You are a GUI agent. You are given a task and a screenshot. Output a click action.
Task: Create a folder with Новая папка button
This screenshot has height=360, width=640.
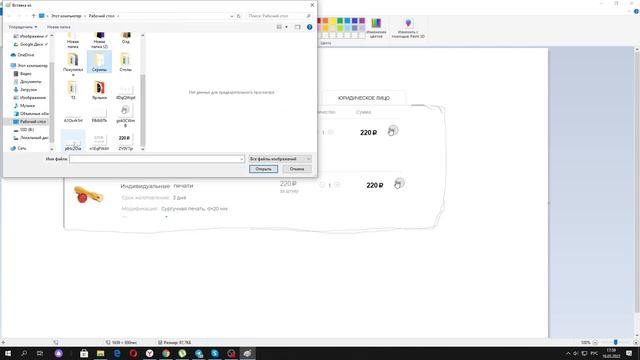[x=58, y=27]
